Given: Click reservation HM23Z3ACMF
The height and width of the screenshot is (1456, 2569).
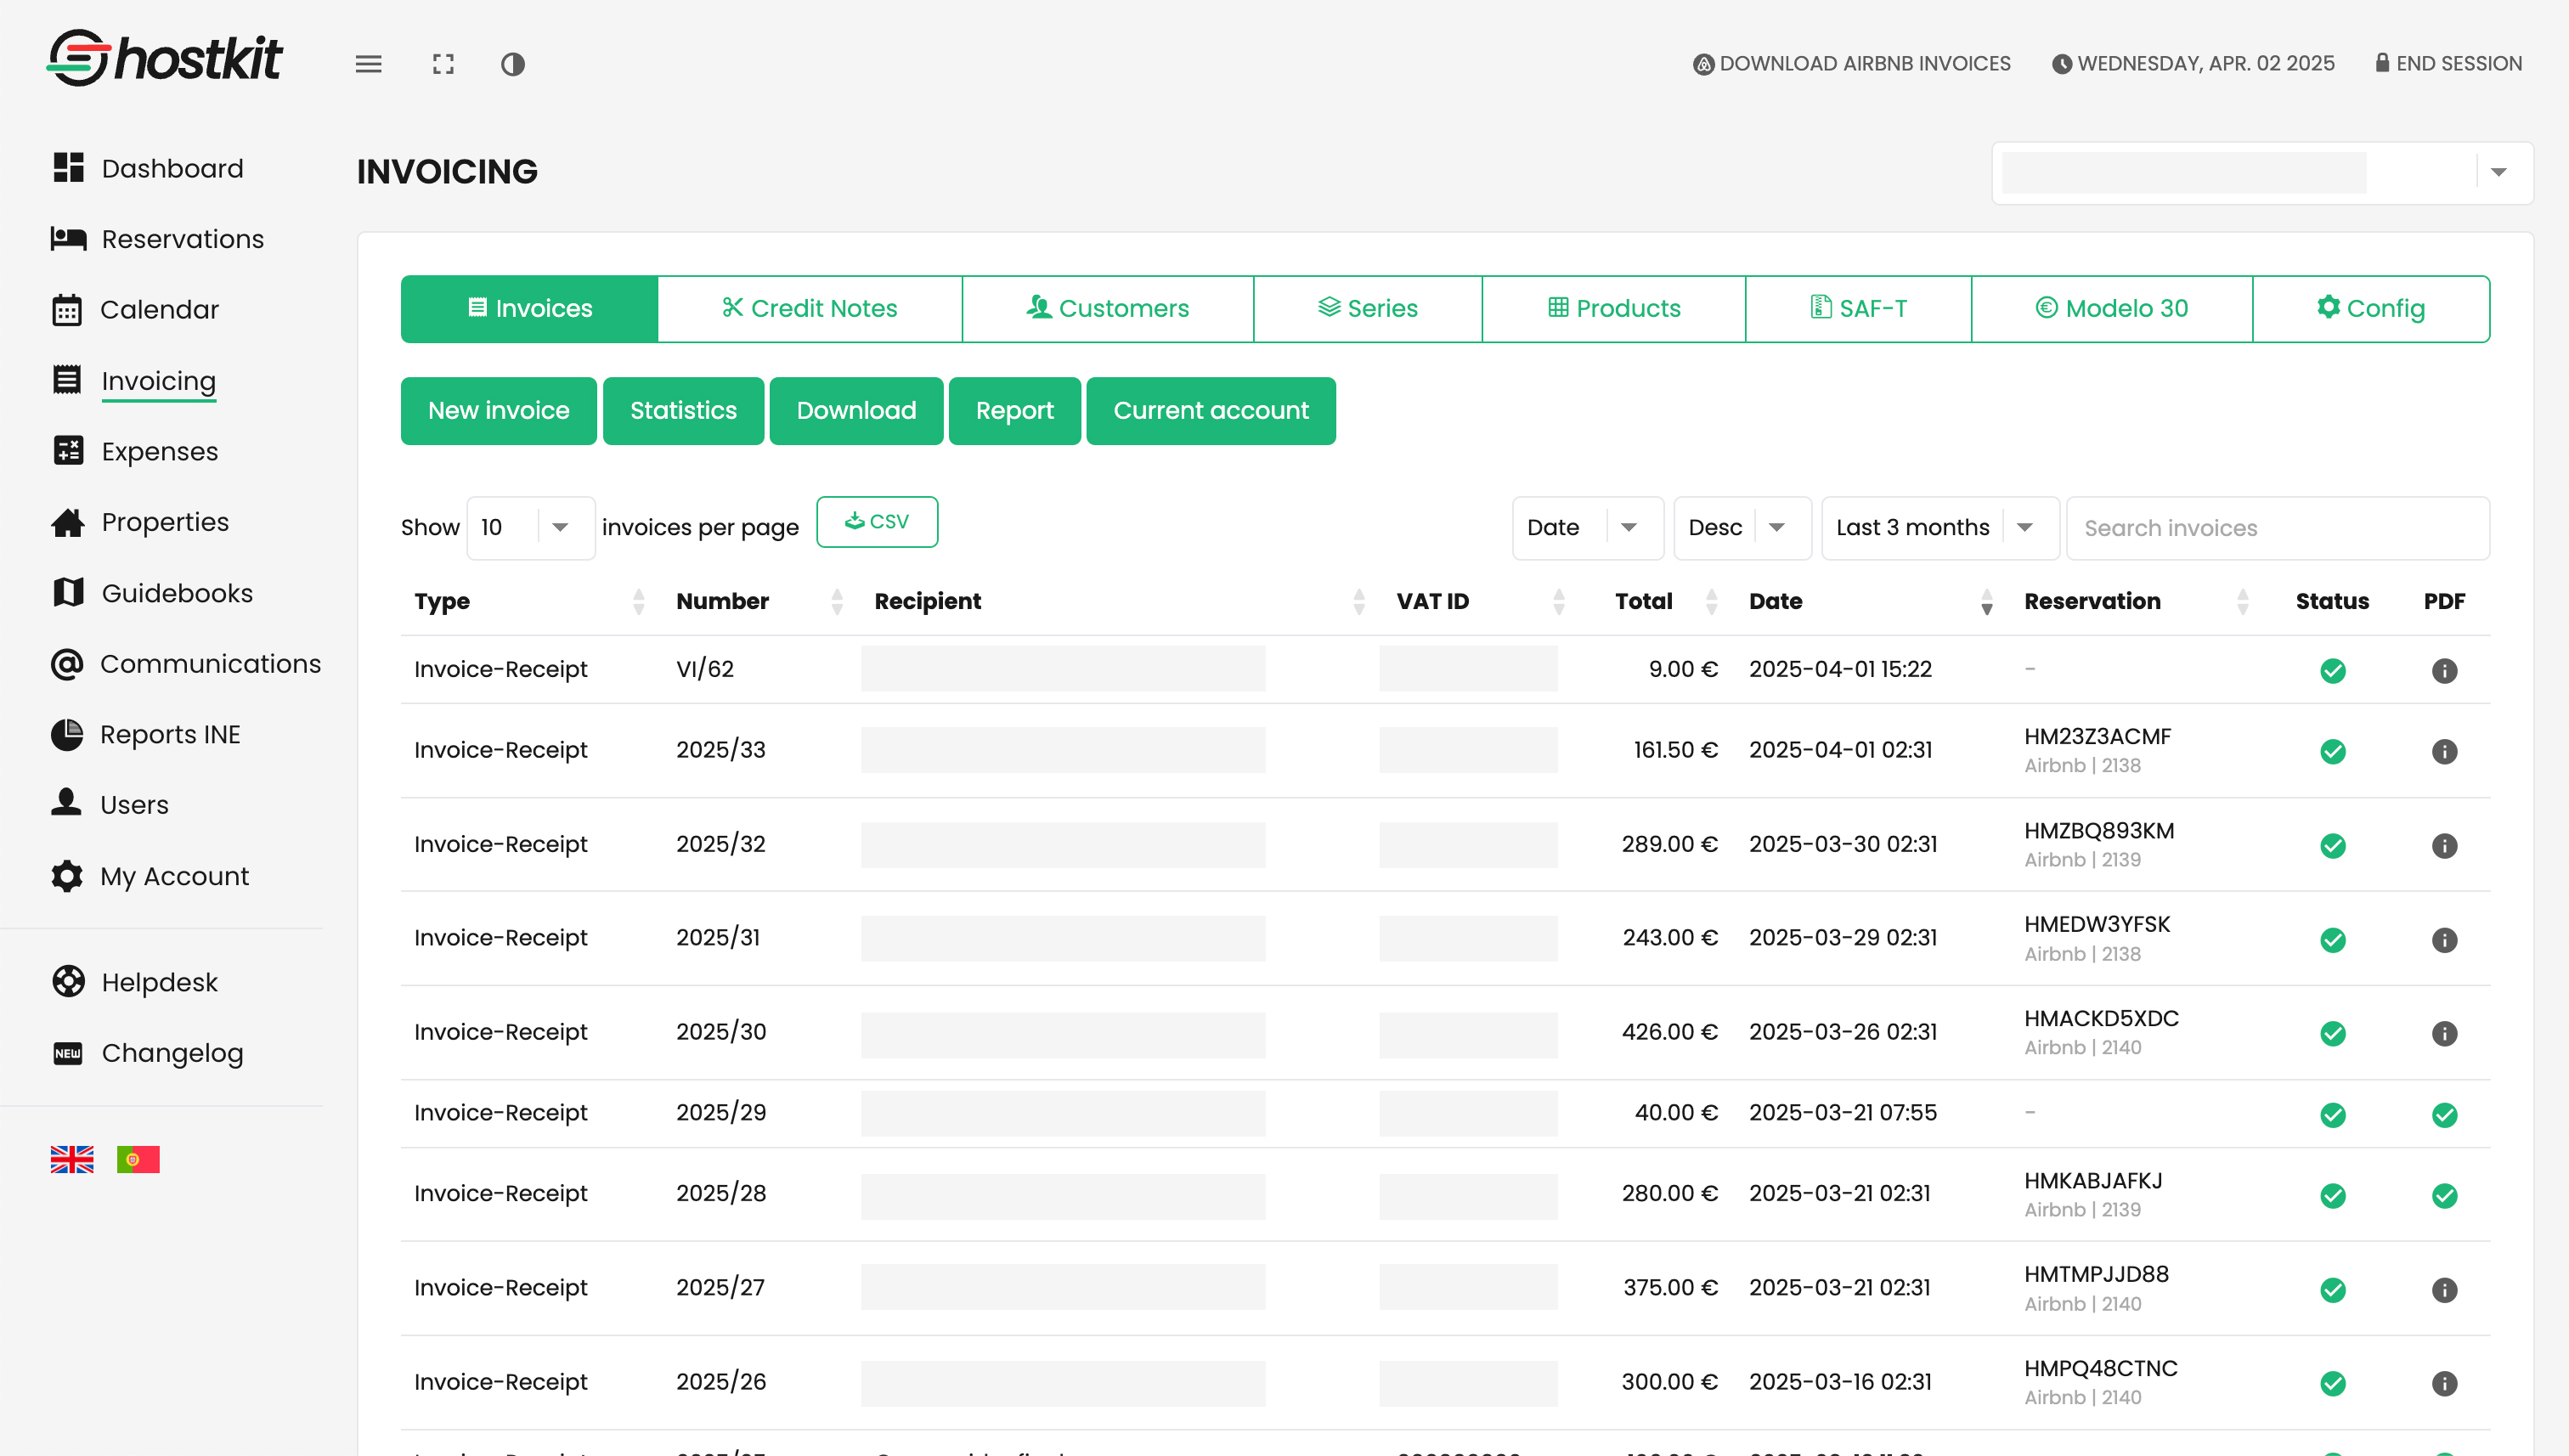Looking at the screenshot, I should [x=2097, y=737].
